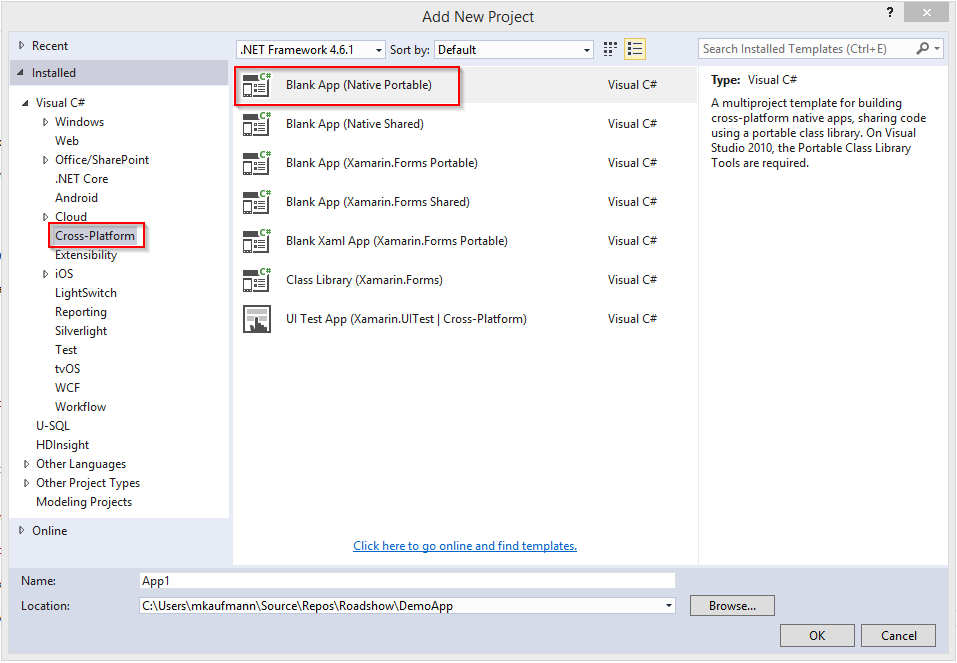Choose the Blank App (Xamarin.Forms Shared) icon
957x663 pixels.
[257, 202]
